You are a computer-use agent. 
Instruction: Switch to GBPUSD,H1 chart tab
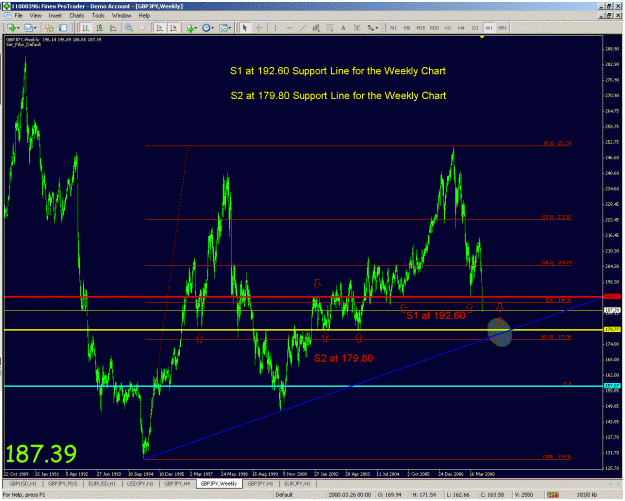[x=22, y=483]
